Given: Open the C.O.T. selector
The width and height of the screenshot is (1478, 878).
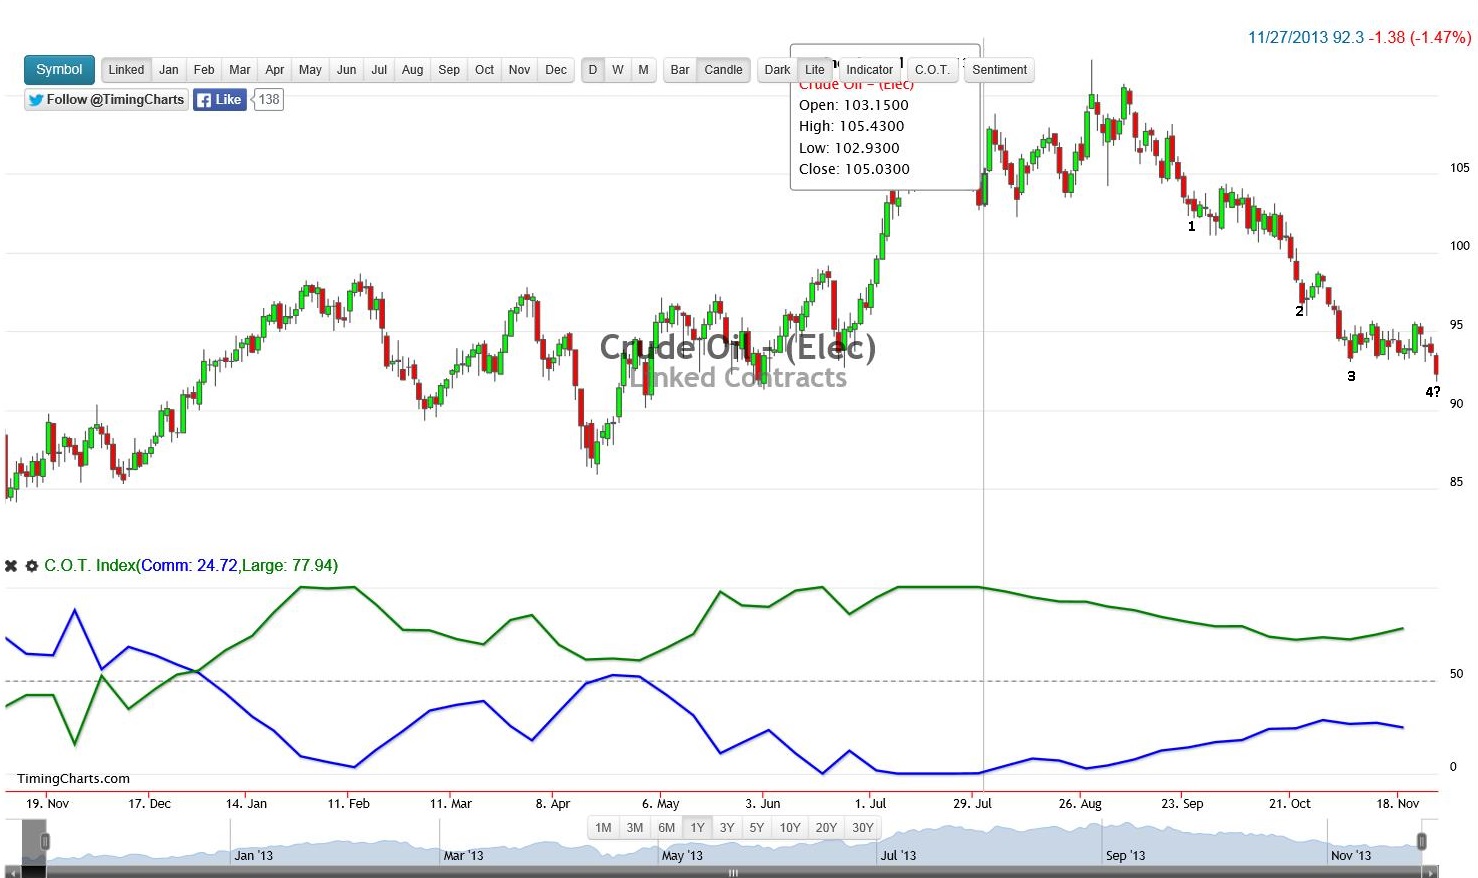Looking at the screenshot, I should tap(931, 70).
